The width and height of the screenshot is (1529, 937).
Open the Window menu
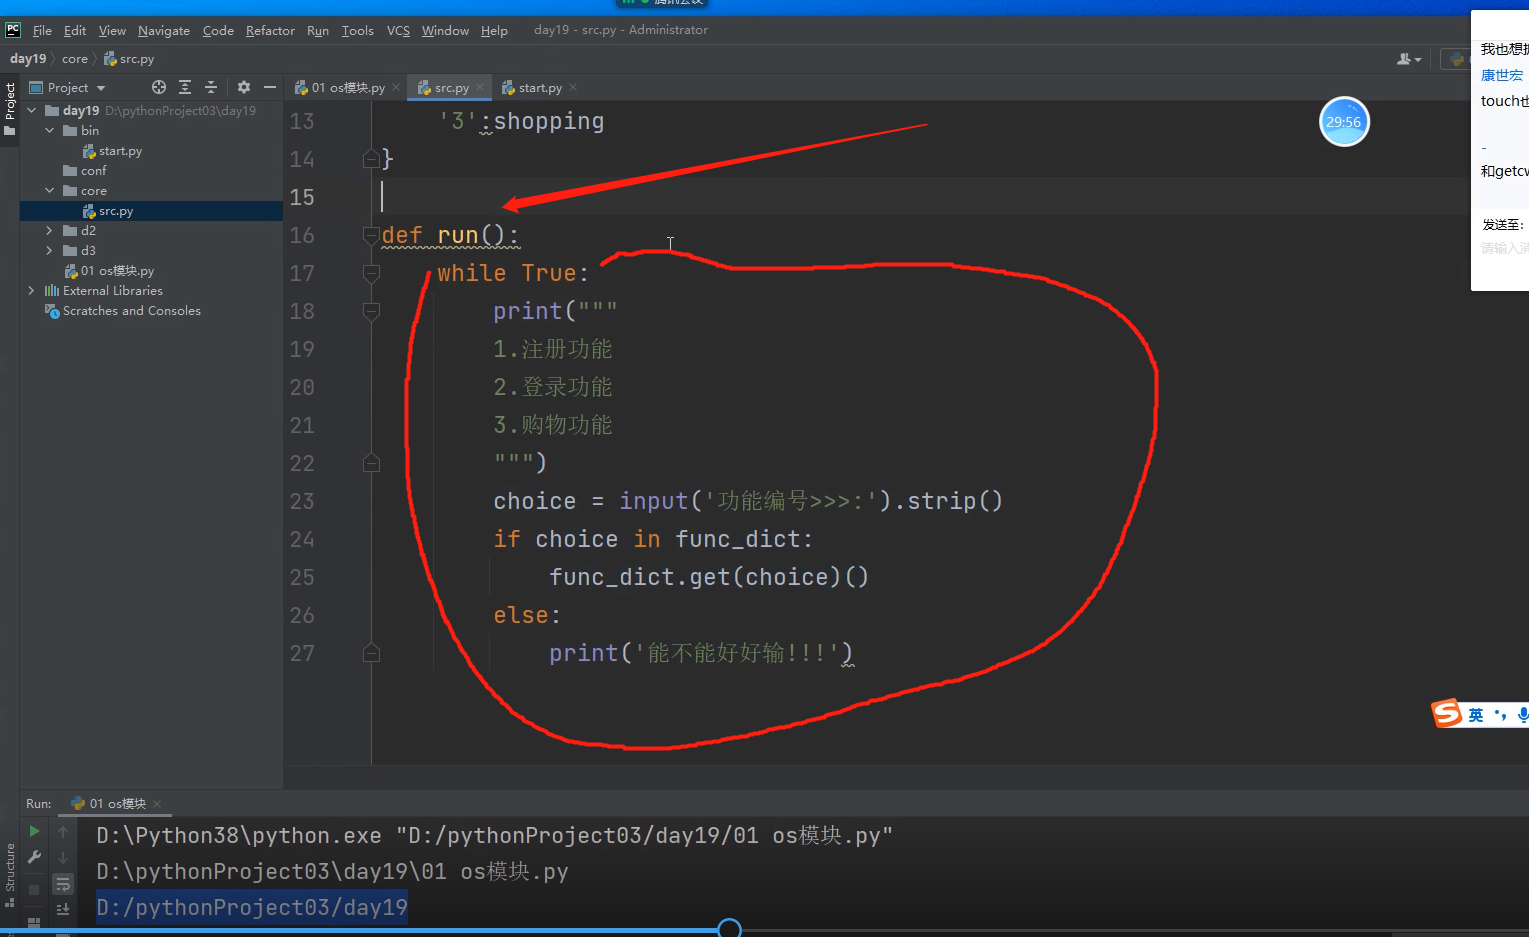click(445, 30)
